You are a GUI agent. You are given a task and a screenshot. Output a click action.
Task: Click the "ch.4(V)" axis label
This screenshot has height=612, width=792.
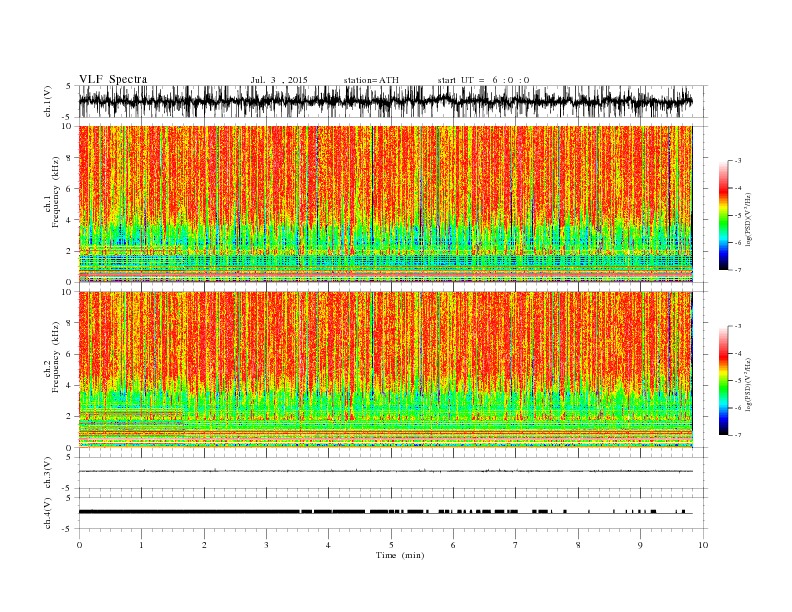click(48, 513)
